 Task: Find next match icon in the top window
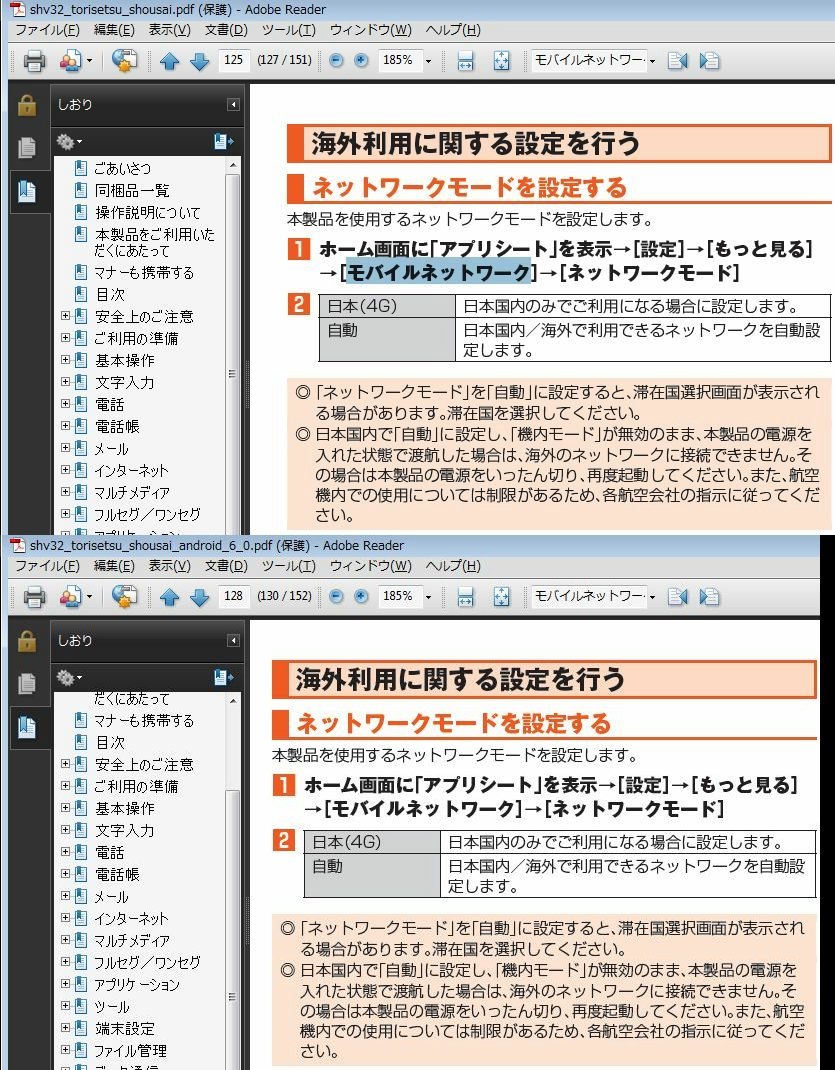[709, 61]
